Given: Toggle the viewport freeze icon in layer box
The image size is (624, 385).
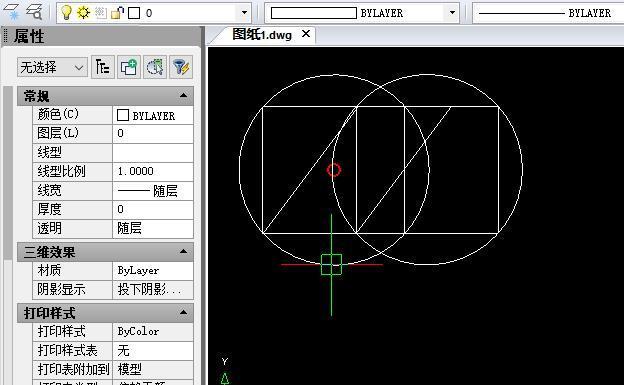Looking at the screenshot, I should point(101,13).
